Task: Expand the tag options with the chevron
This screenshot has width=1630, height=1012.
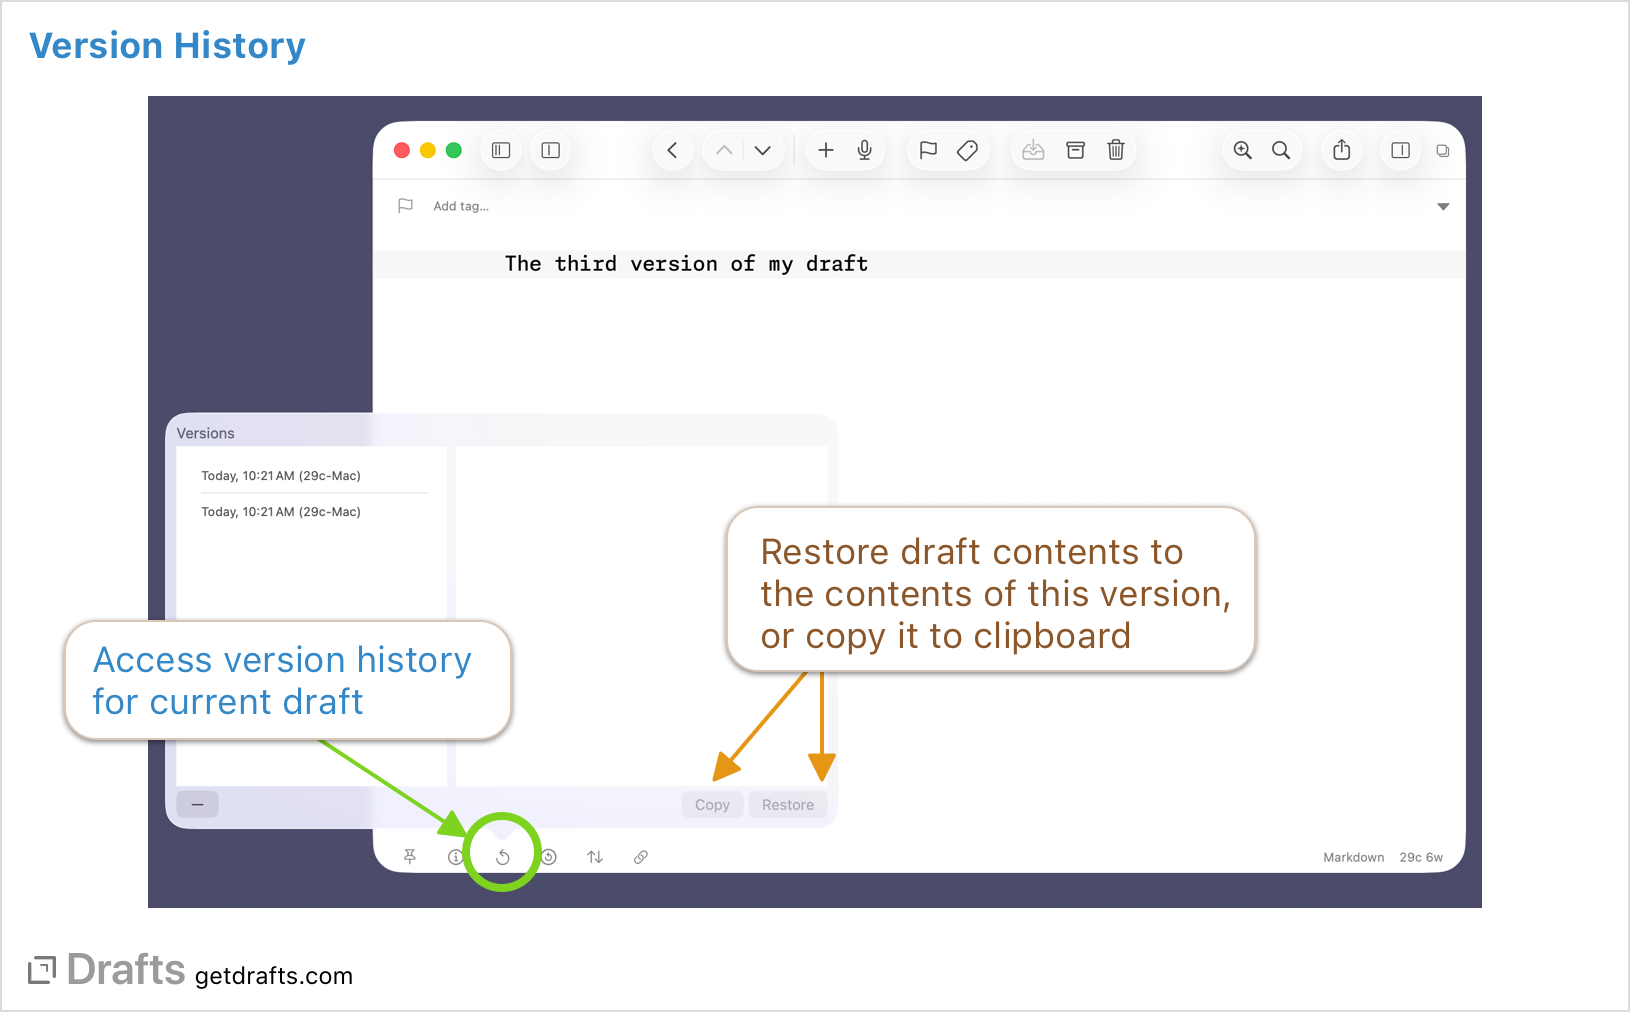Action: (x=1443, y=206)
